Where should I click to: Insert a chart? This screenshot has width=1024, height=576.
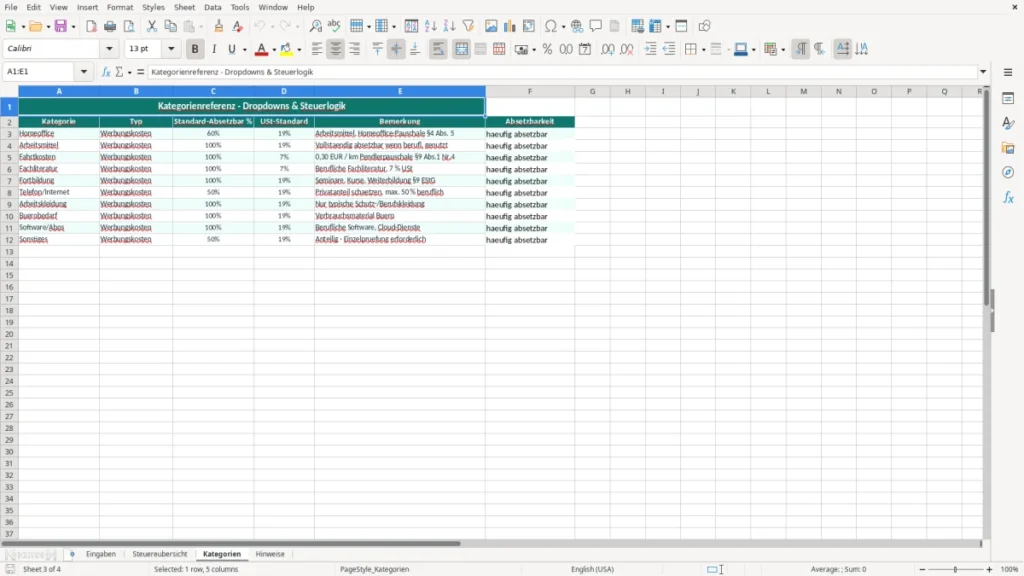click(x=510, y=26)
